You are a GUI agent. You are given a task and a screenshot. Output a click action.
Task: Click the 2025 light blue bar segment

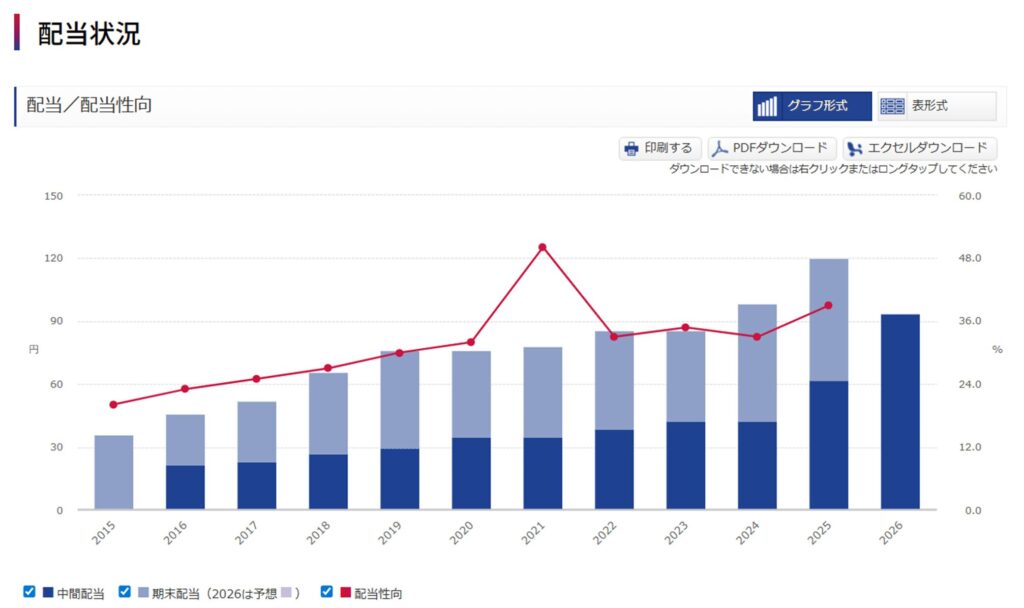point(828,320)
